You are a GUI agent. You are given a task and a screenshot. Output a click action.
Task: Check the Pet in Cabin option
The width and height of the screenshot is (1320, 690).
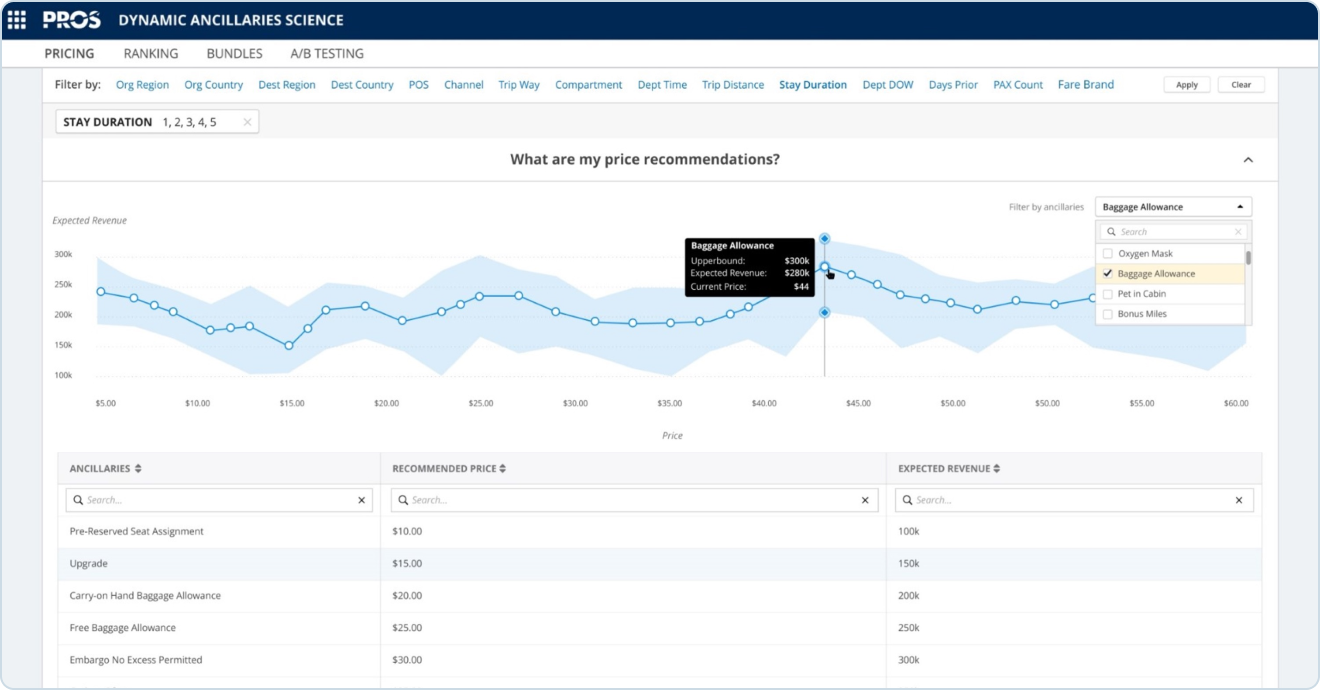[1107, 294]
